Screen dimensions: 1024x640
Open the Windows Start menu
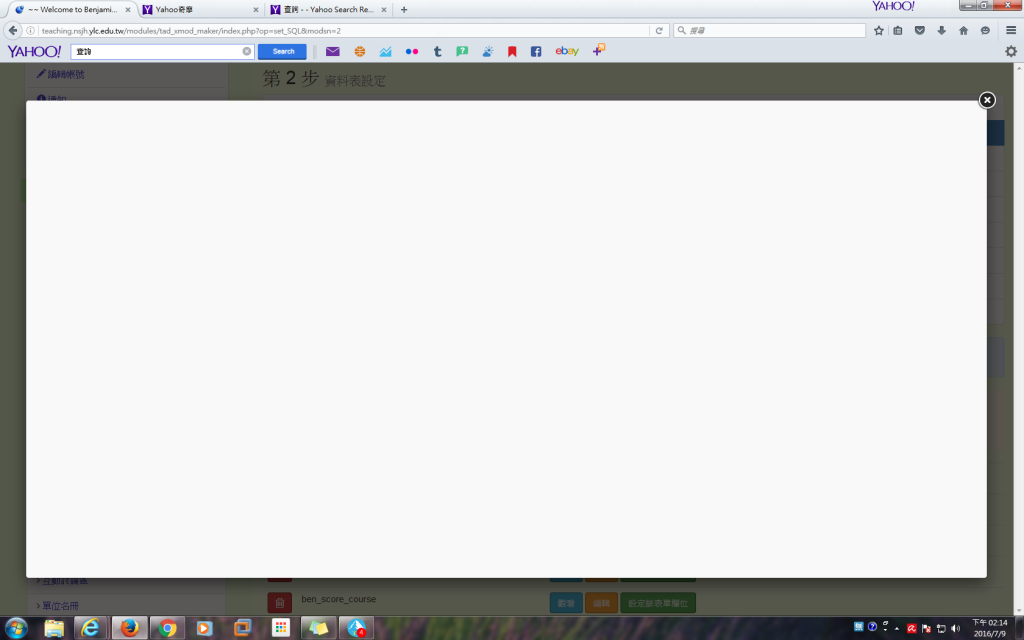coord(16,628)
